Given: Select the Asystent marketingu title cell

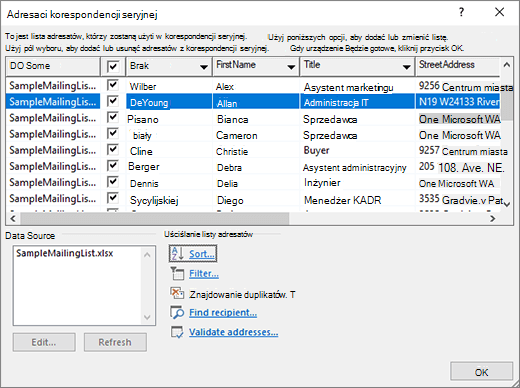Looking at the screenshot, I should pyautogui.click(x=357, y=87).
